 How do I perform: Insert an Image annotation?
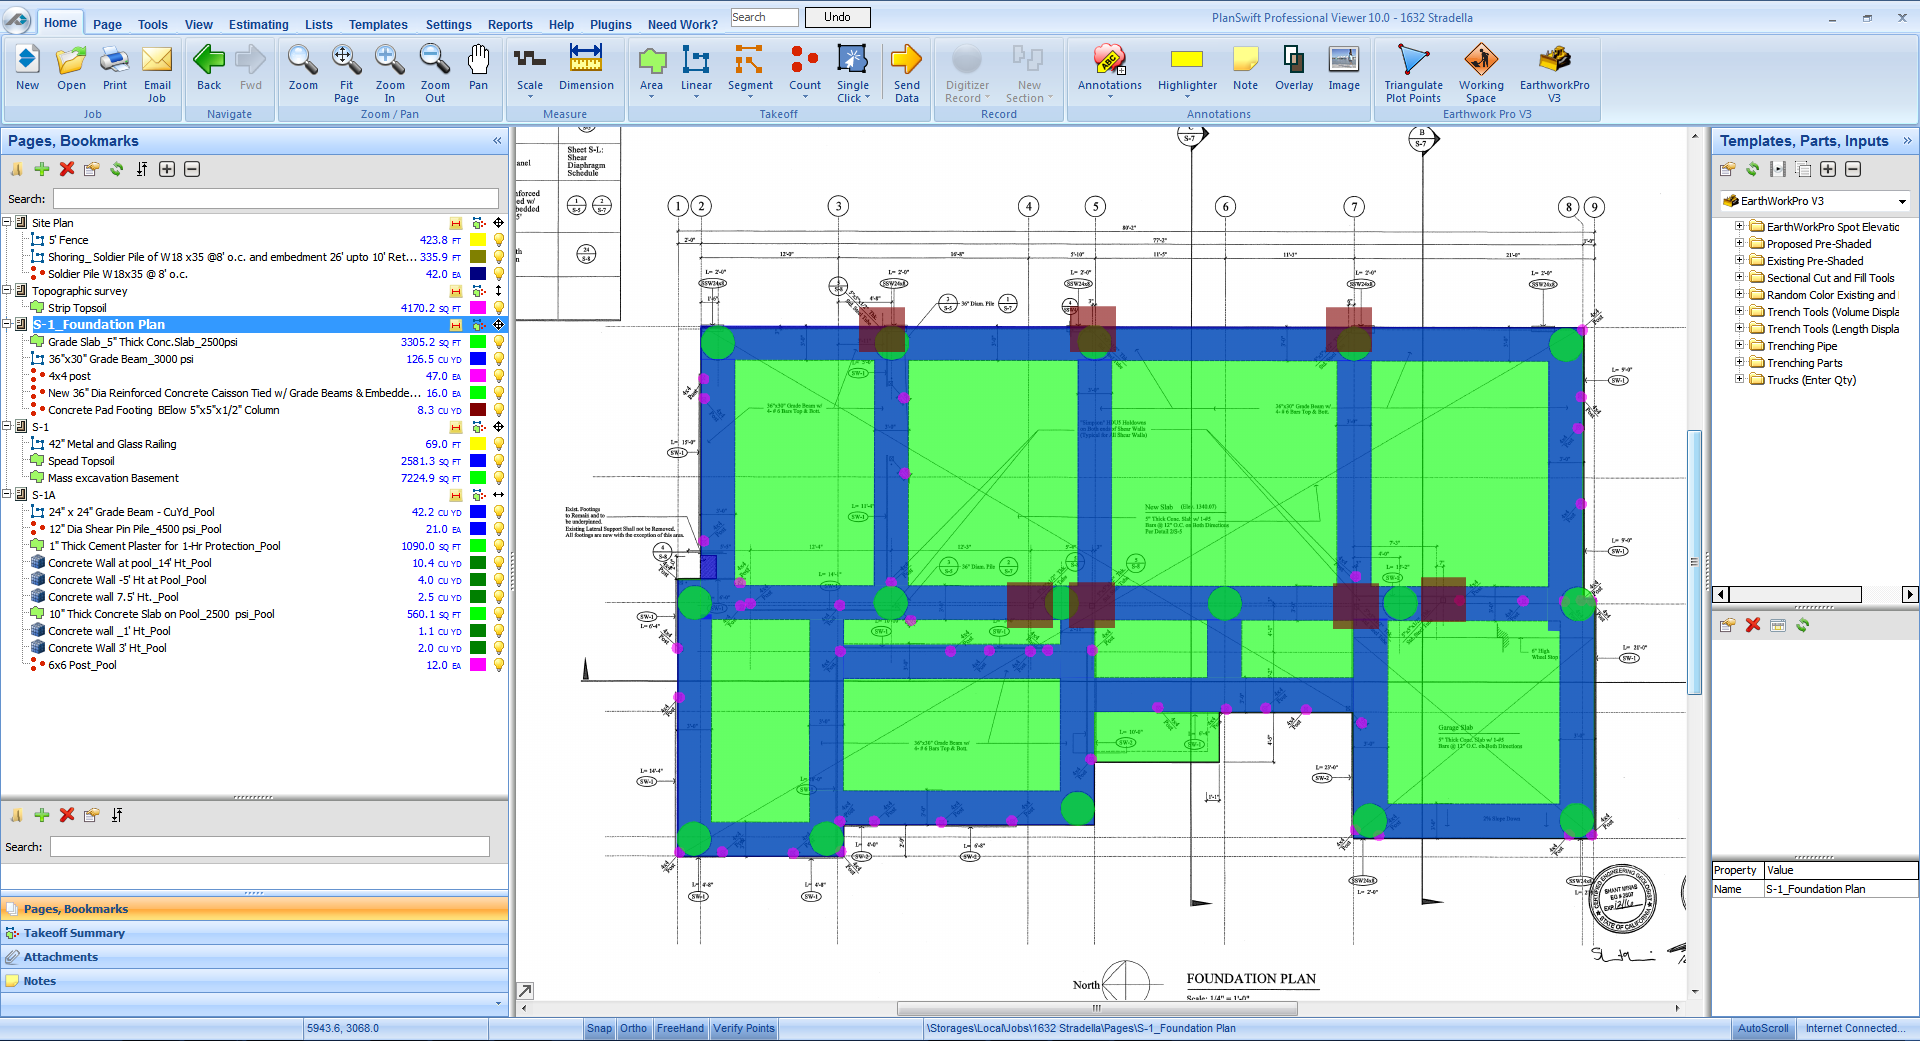1344,70
